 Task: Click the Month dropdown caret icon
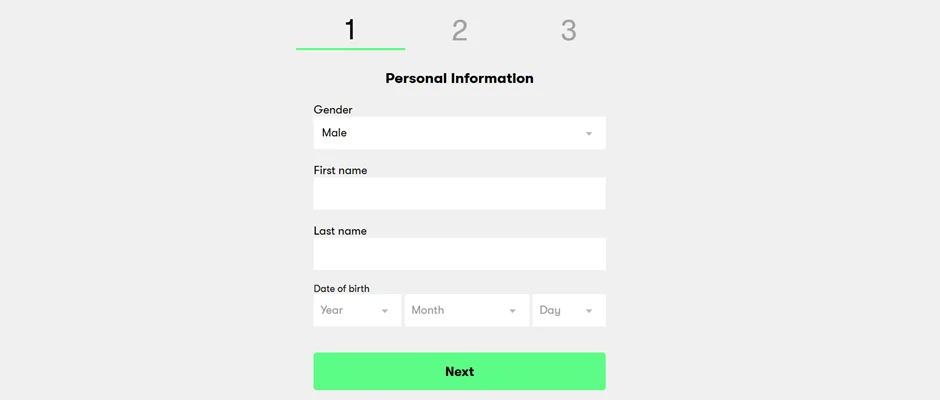(513, 311)
